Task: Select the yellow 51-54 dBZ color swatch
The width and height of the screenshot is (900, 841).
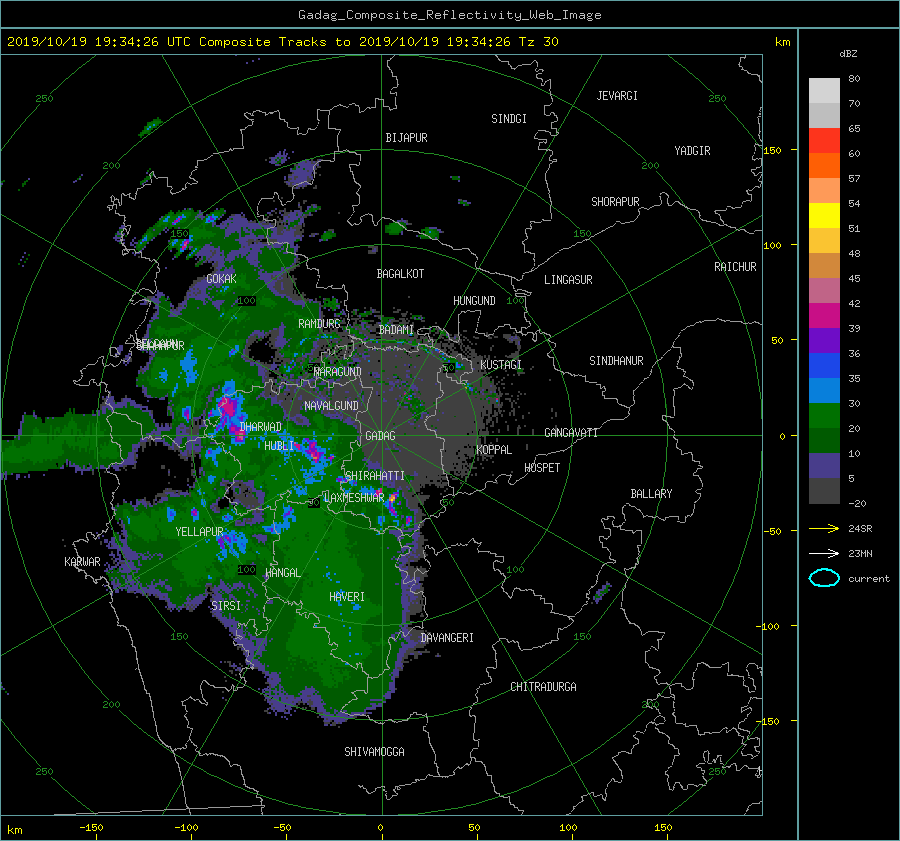Action: [824, 216]
